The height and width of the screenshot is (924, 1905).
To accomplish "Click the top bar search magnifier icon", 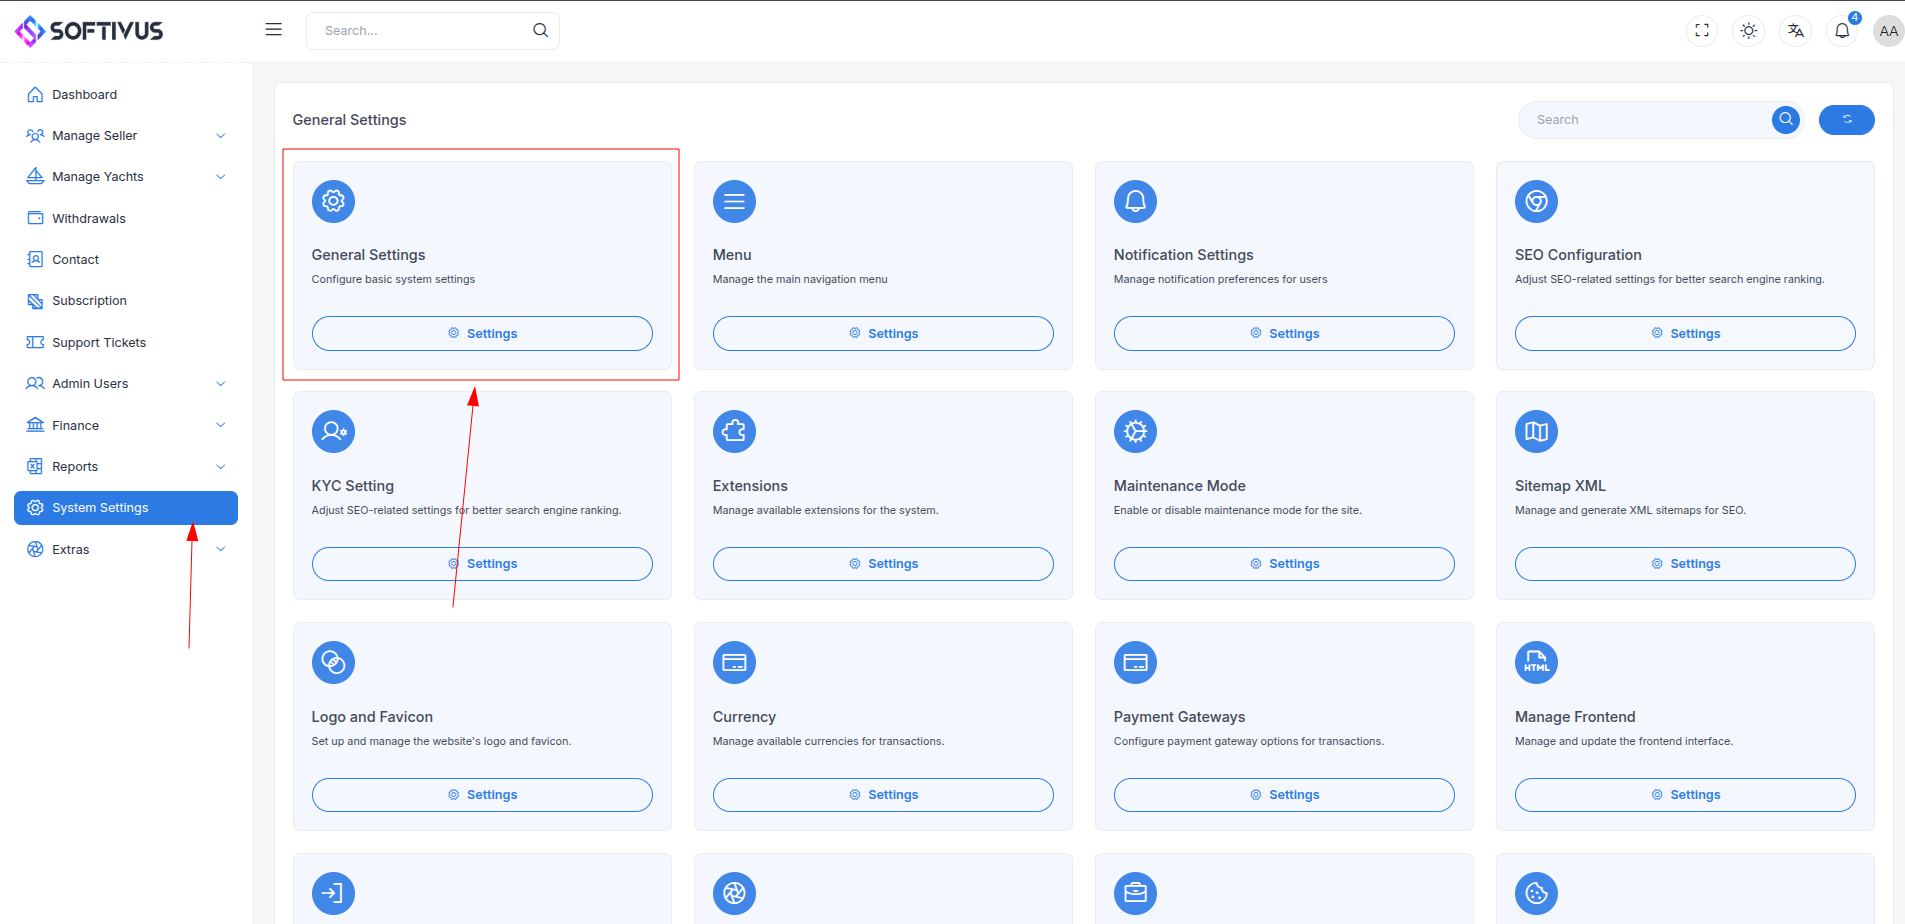I will [540, 30].
